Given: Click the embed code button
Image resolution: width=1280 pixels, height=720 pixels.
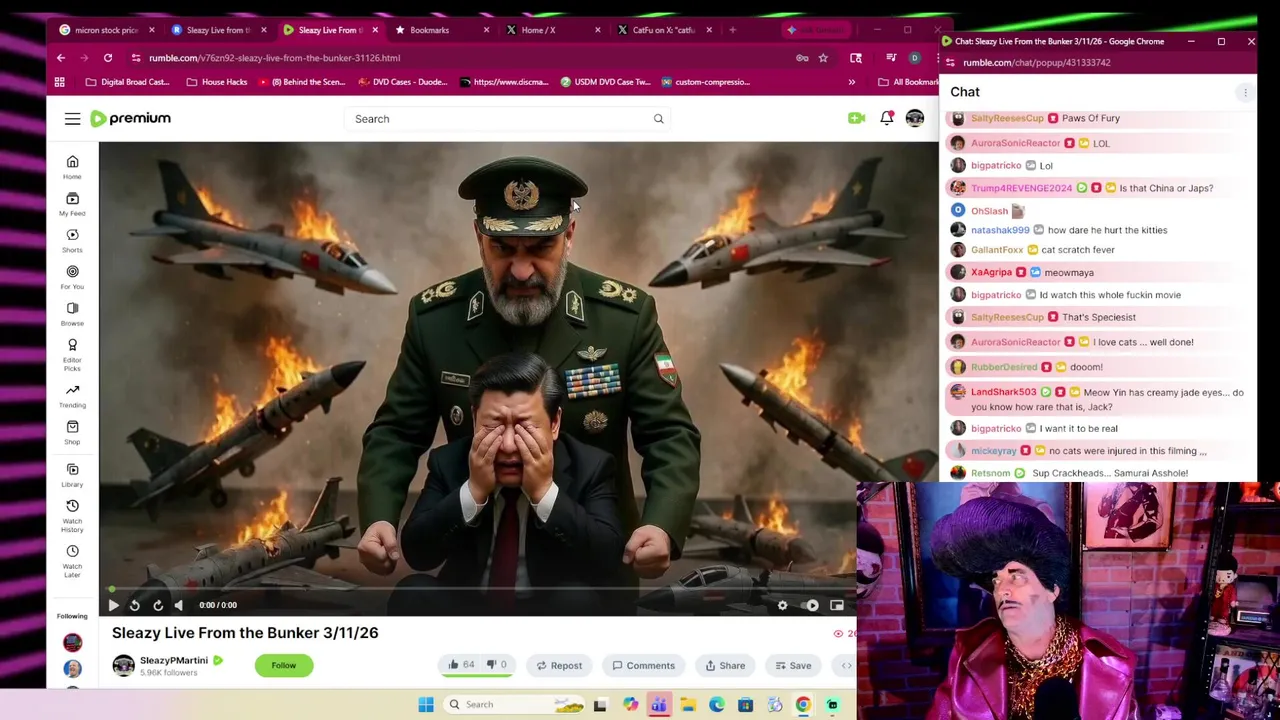Looking at the screenshot, I should point(846,666).
